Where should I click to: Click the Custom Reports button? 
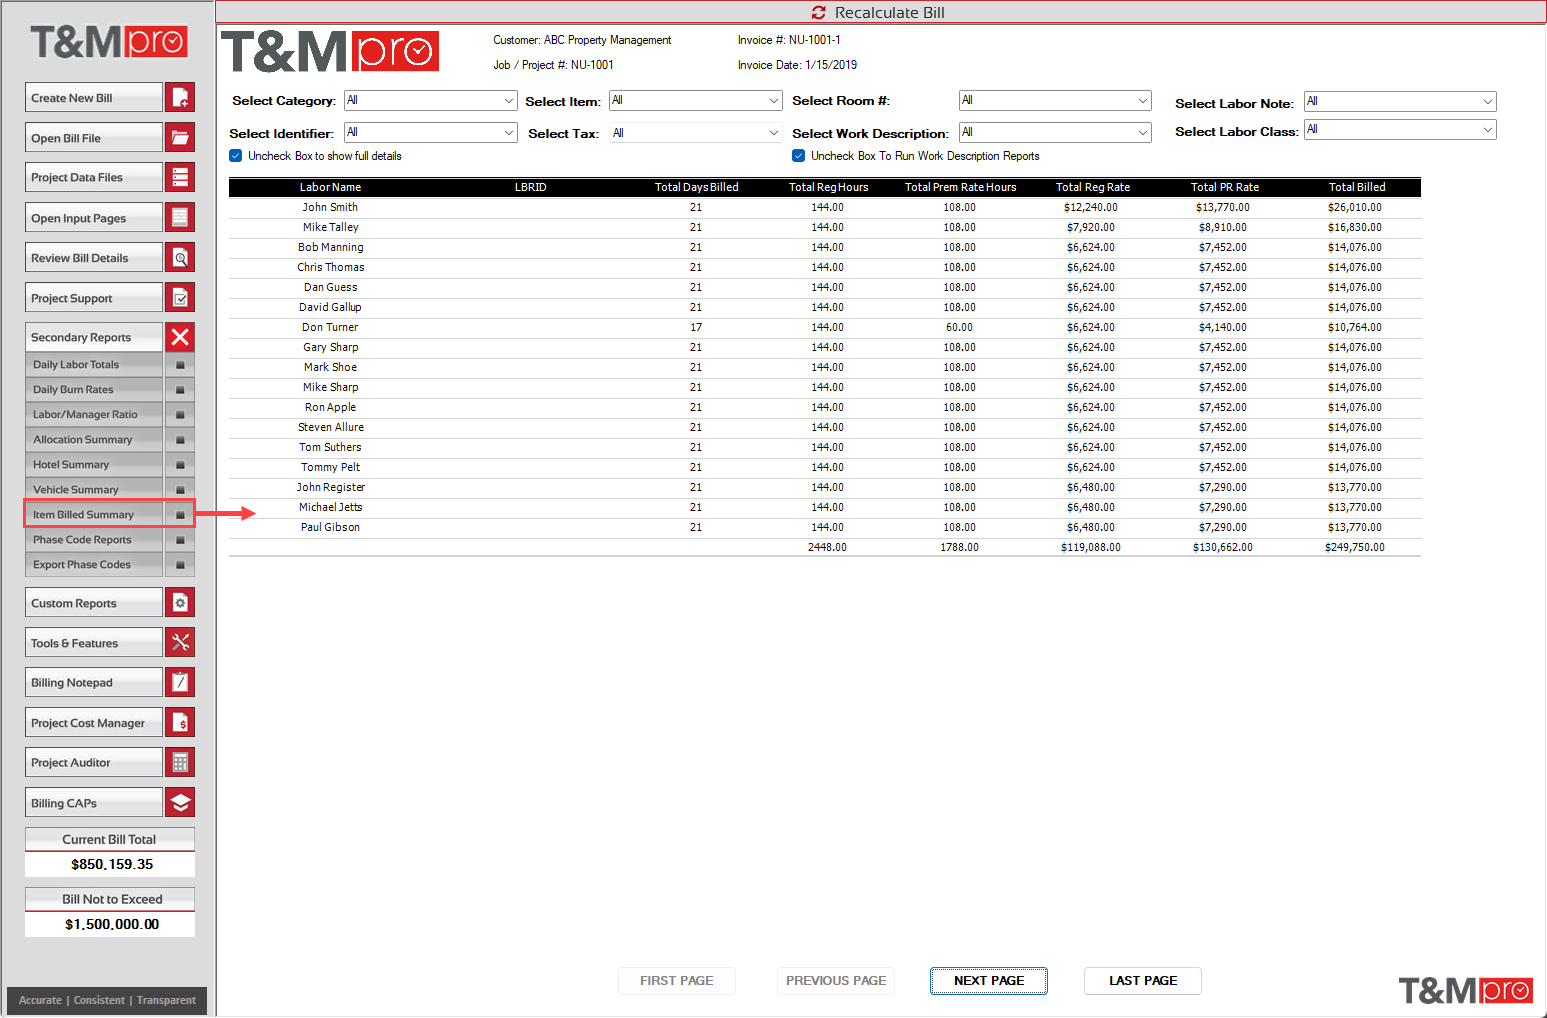94,602
